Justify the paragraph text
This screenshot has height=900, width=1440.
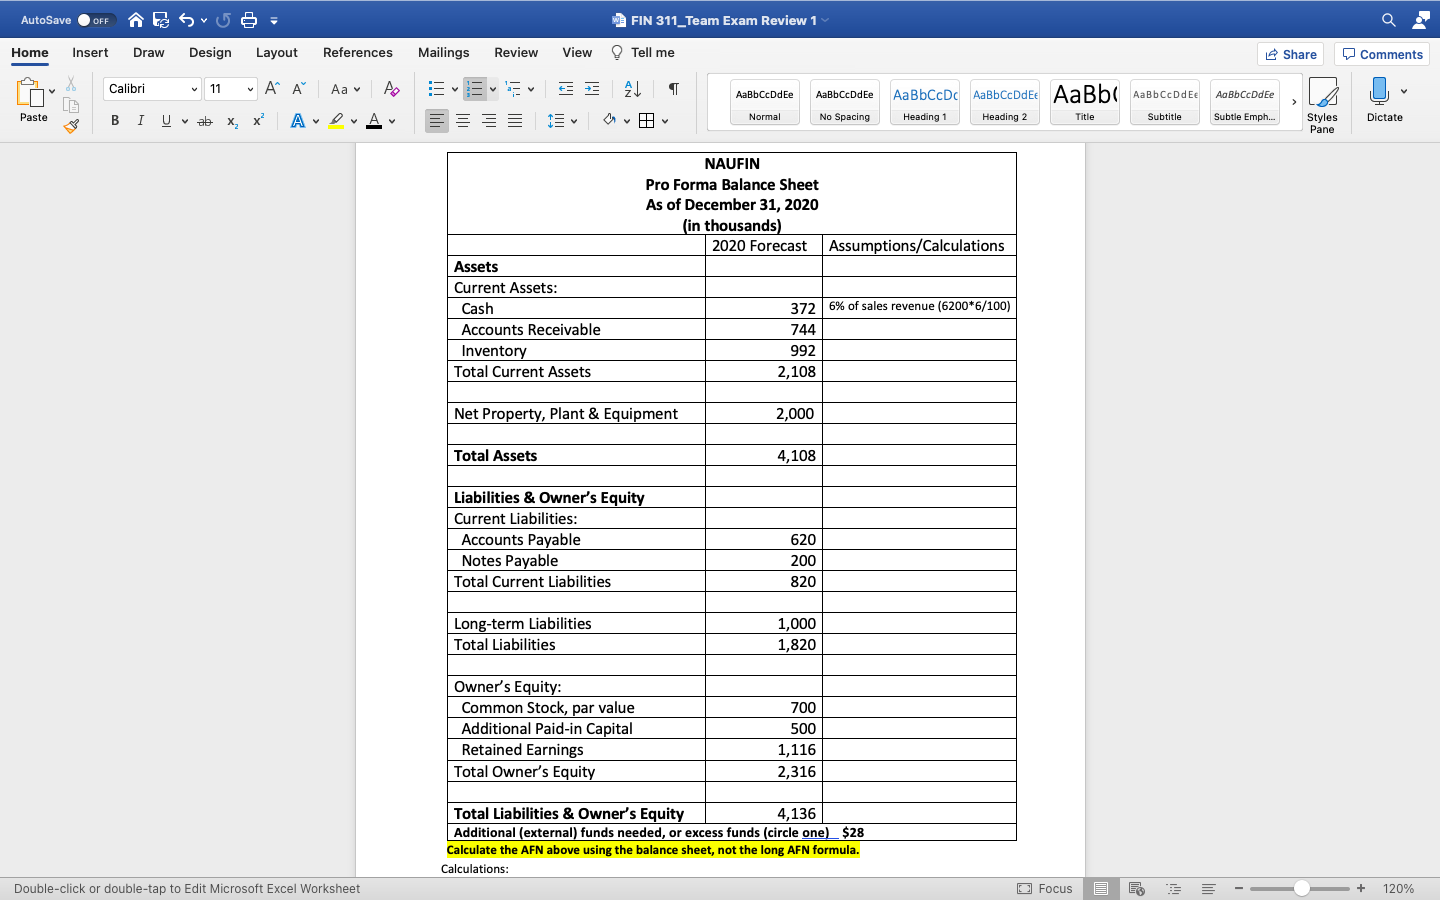515,121
